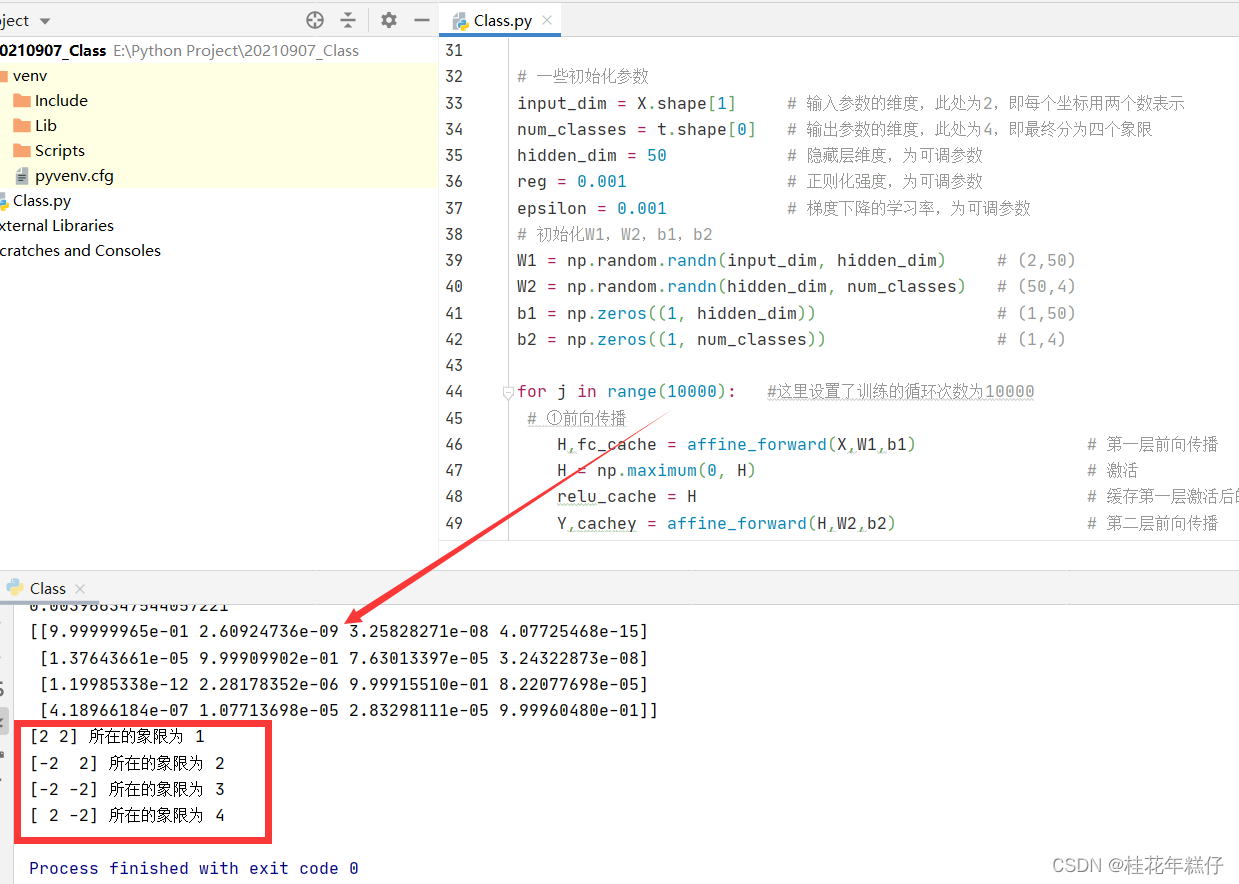Click the b2 = np.zeros line
The image size is (1239, 884).
click(672, 339)
